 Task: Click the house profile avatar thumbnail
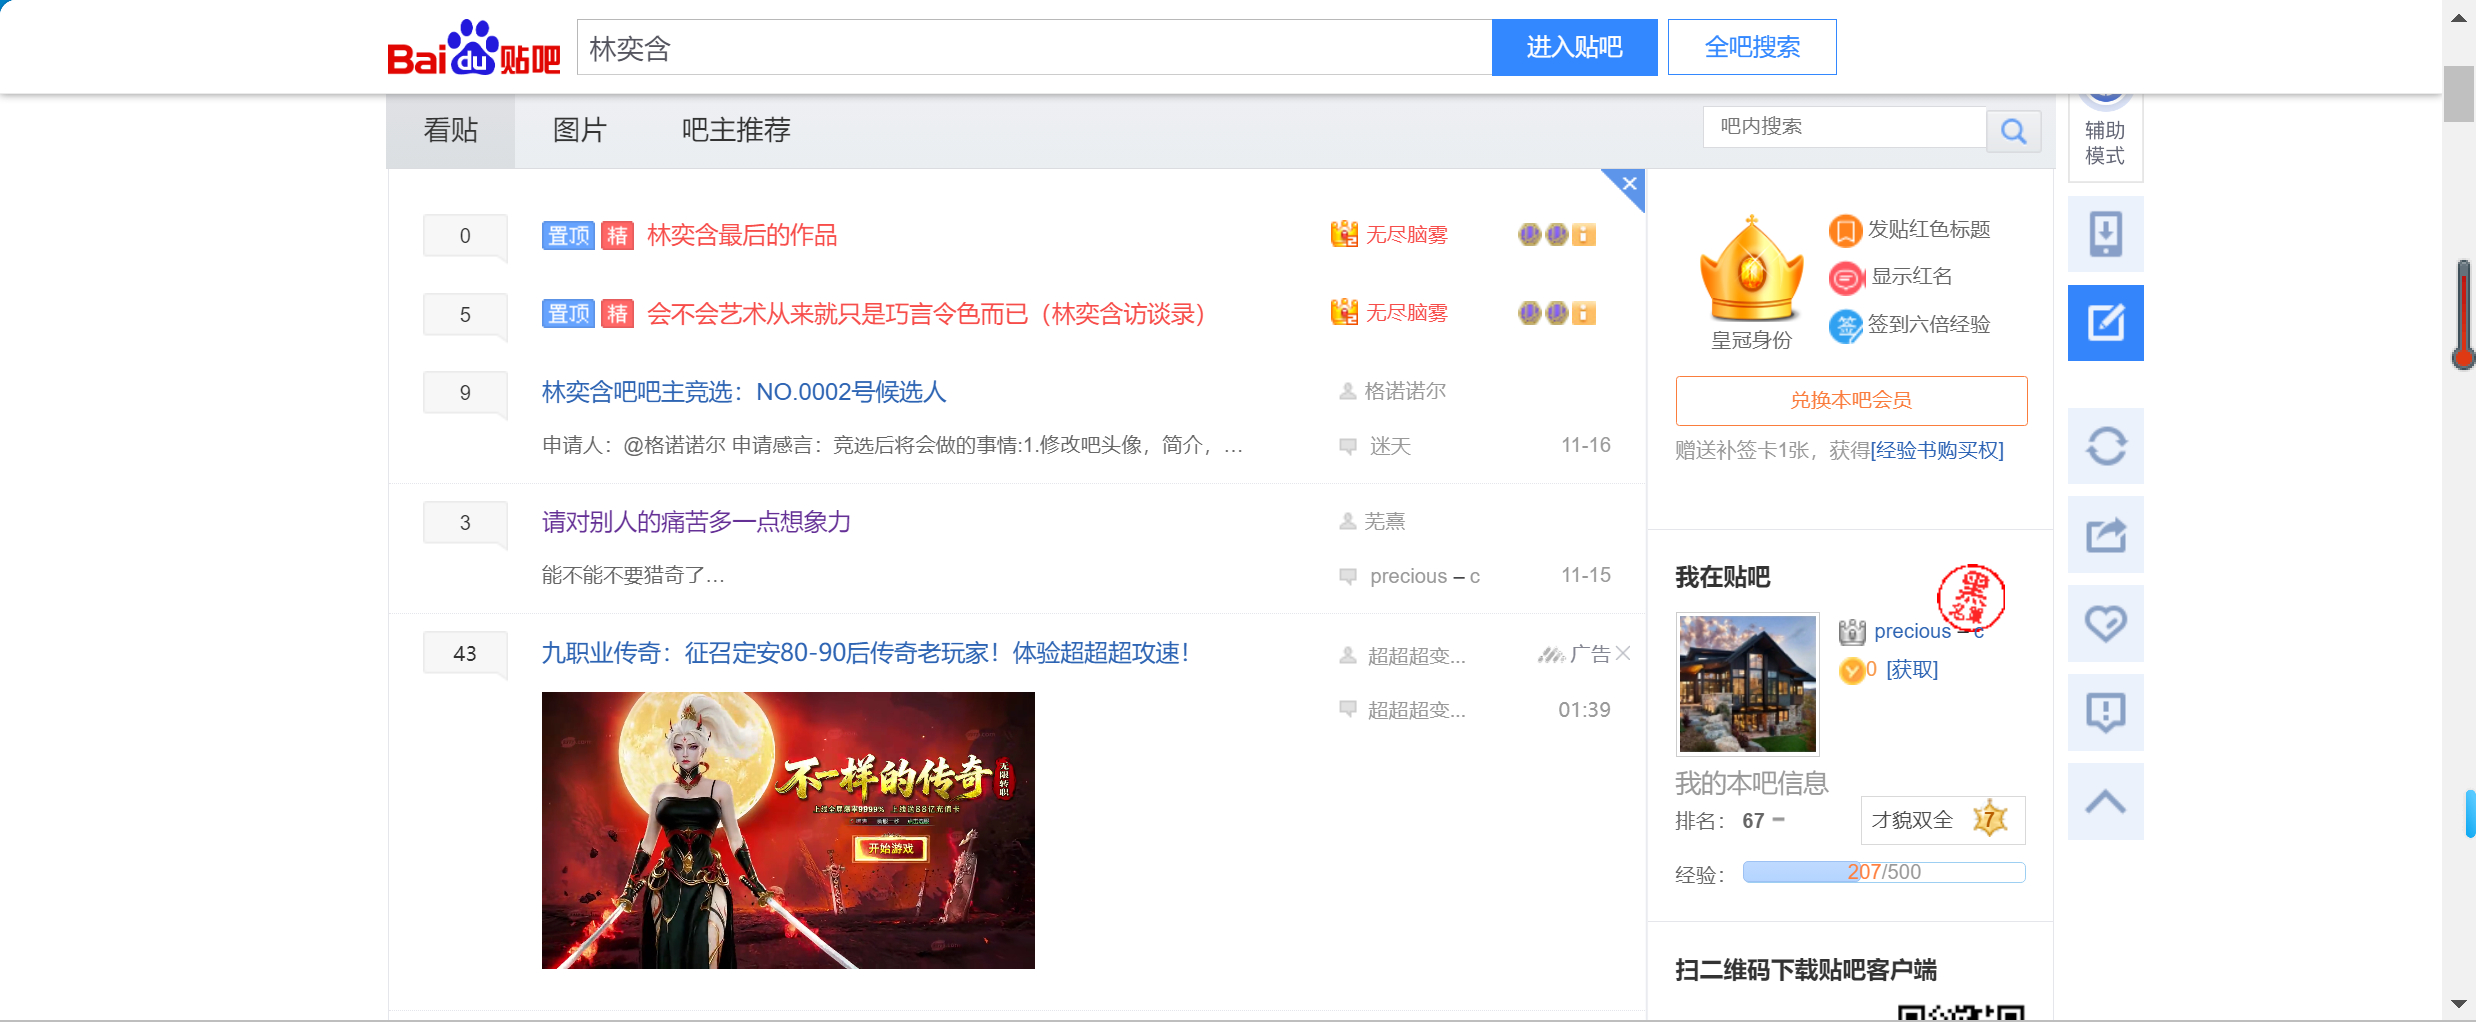pos(1747,684)
